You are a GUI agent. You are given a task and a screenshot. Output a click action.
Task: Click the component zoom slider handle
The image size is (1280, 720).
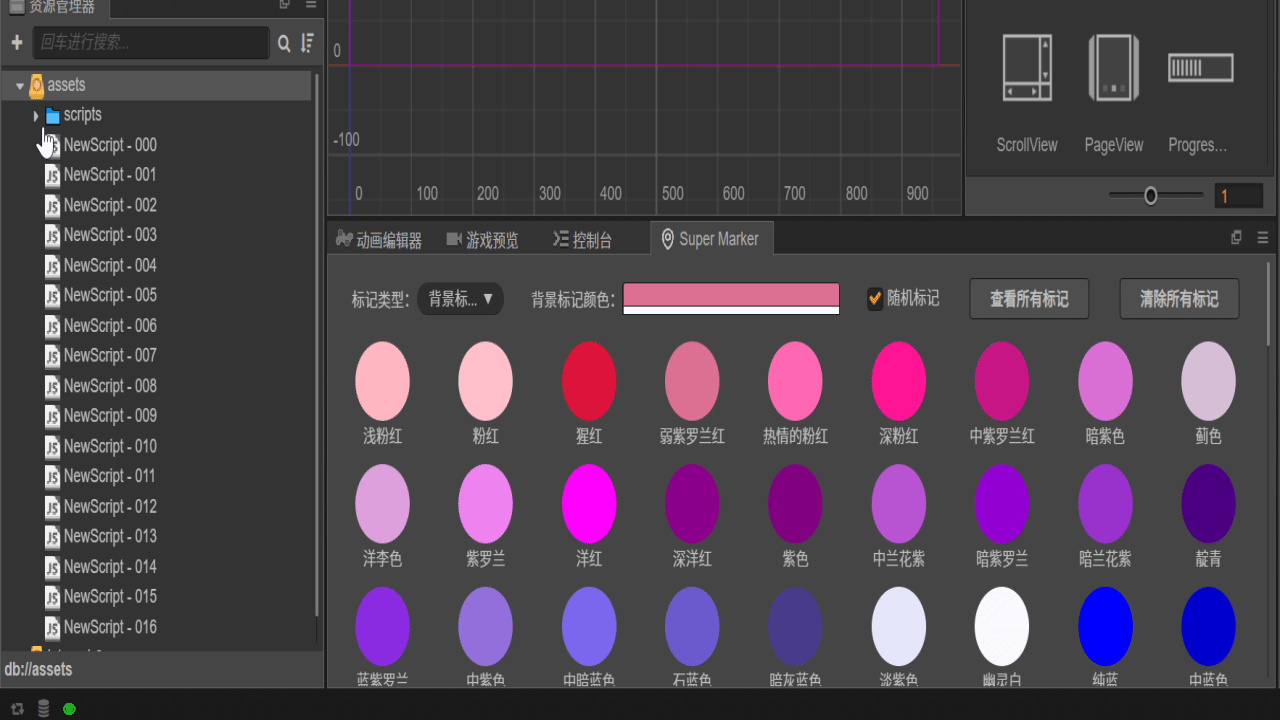[1150, 196]
